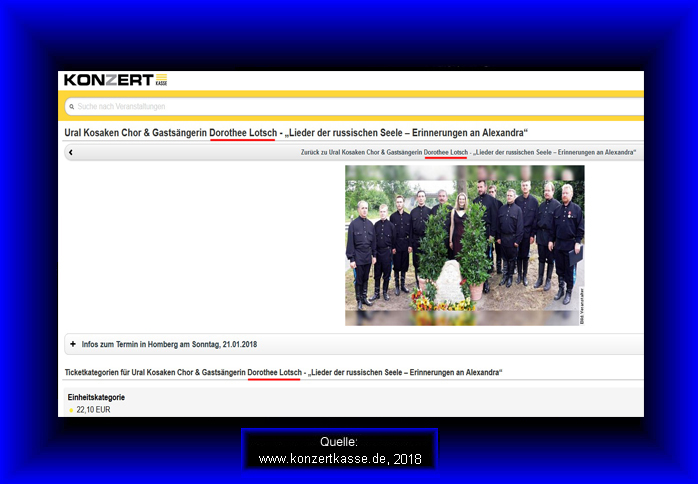The image size is (698, 484).
Task: Click the 'www.konzertkasse.de, 2018' source text
Action: click(339, 459)
